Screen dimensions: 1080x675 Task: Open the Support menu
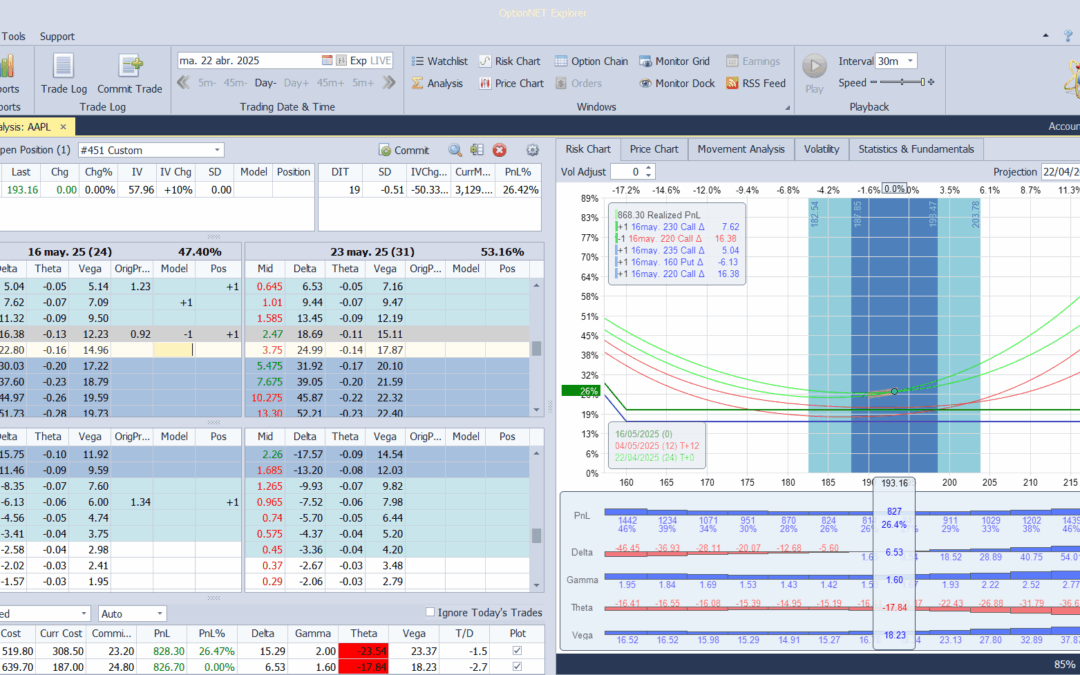click(x=57, y=37)
